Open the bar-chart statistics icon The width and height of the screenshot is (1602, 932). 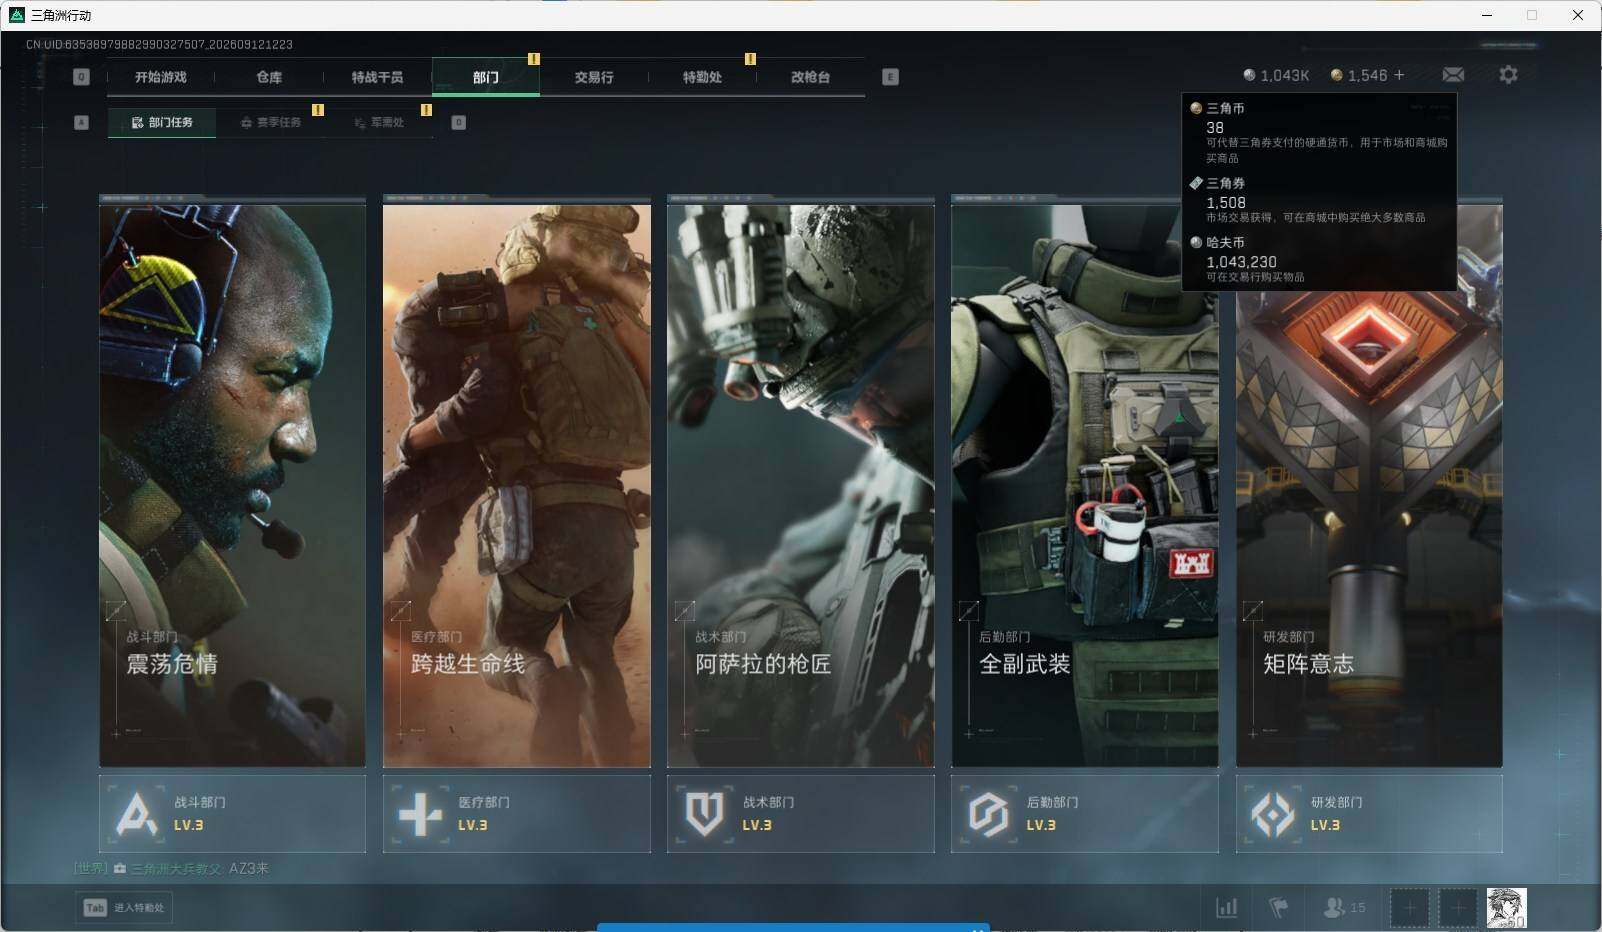(1226, 908)
